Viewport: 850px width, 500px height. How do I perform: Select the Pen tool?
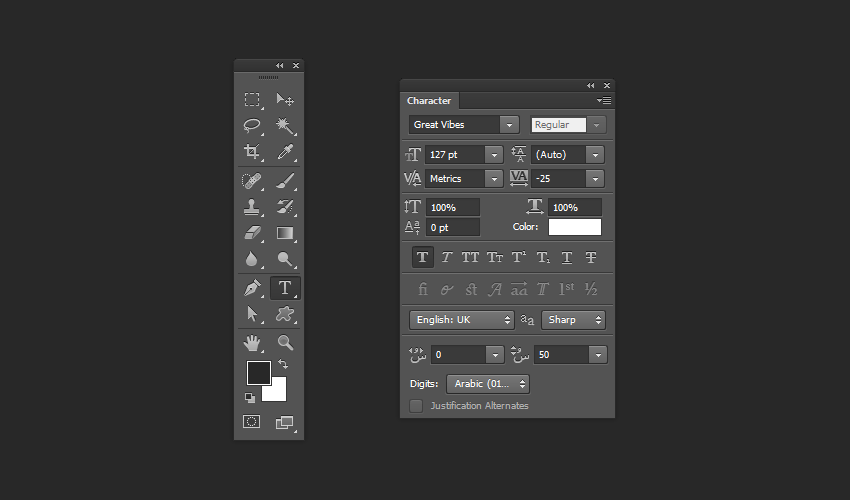252,287
